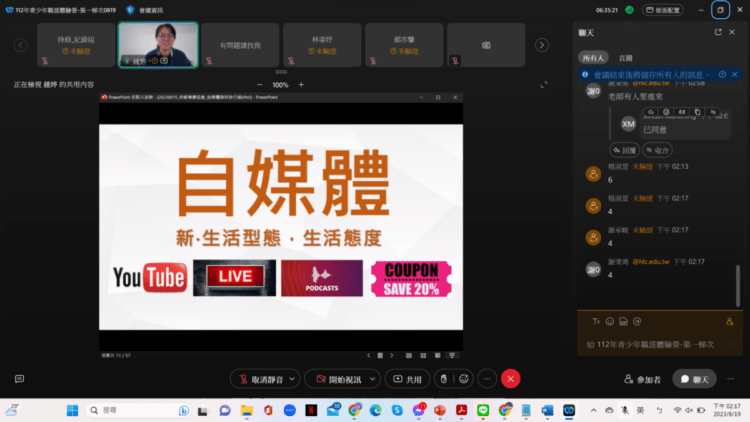
Task: Raise your hand using the hand icon
Action: coord(444,379)
